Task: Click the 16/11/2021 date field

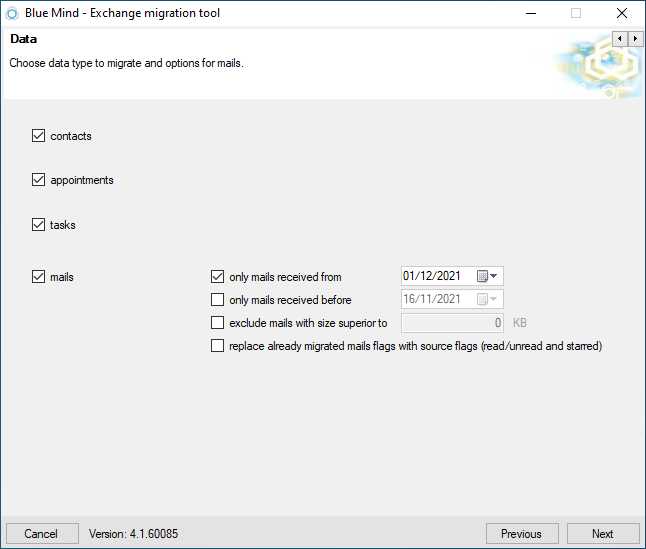Action: click(452, 299)
